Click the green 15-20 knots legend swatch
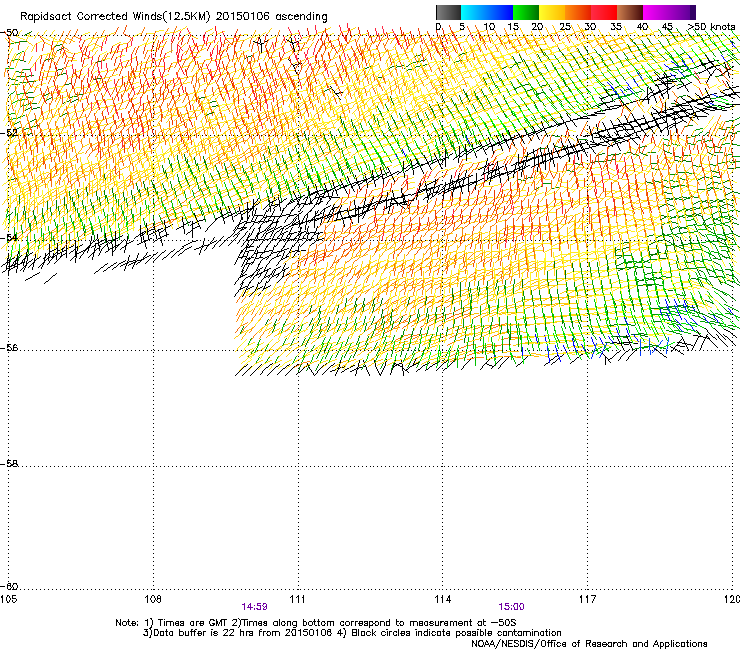The width and height of the screenshot is (740, 650). point(526,12)
